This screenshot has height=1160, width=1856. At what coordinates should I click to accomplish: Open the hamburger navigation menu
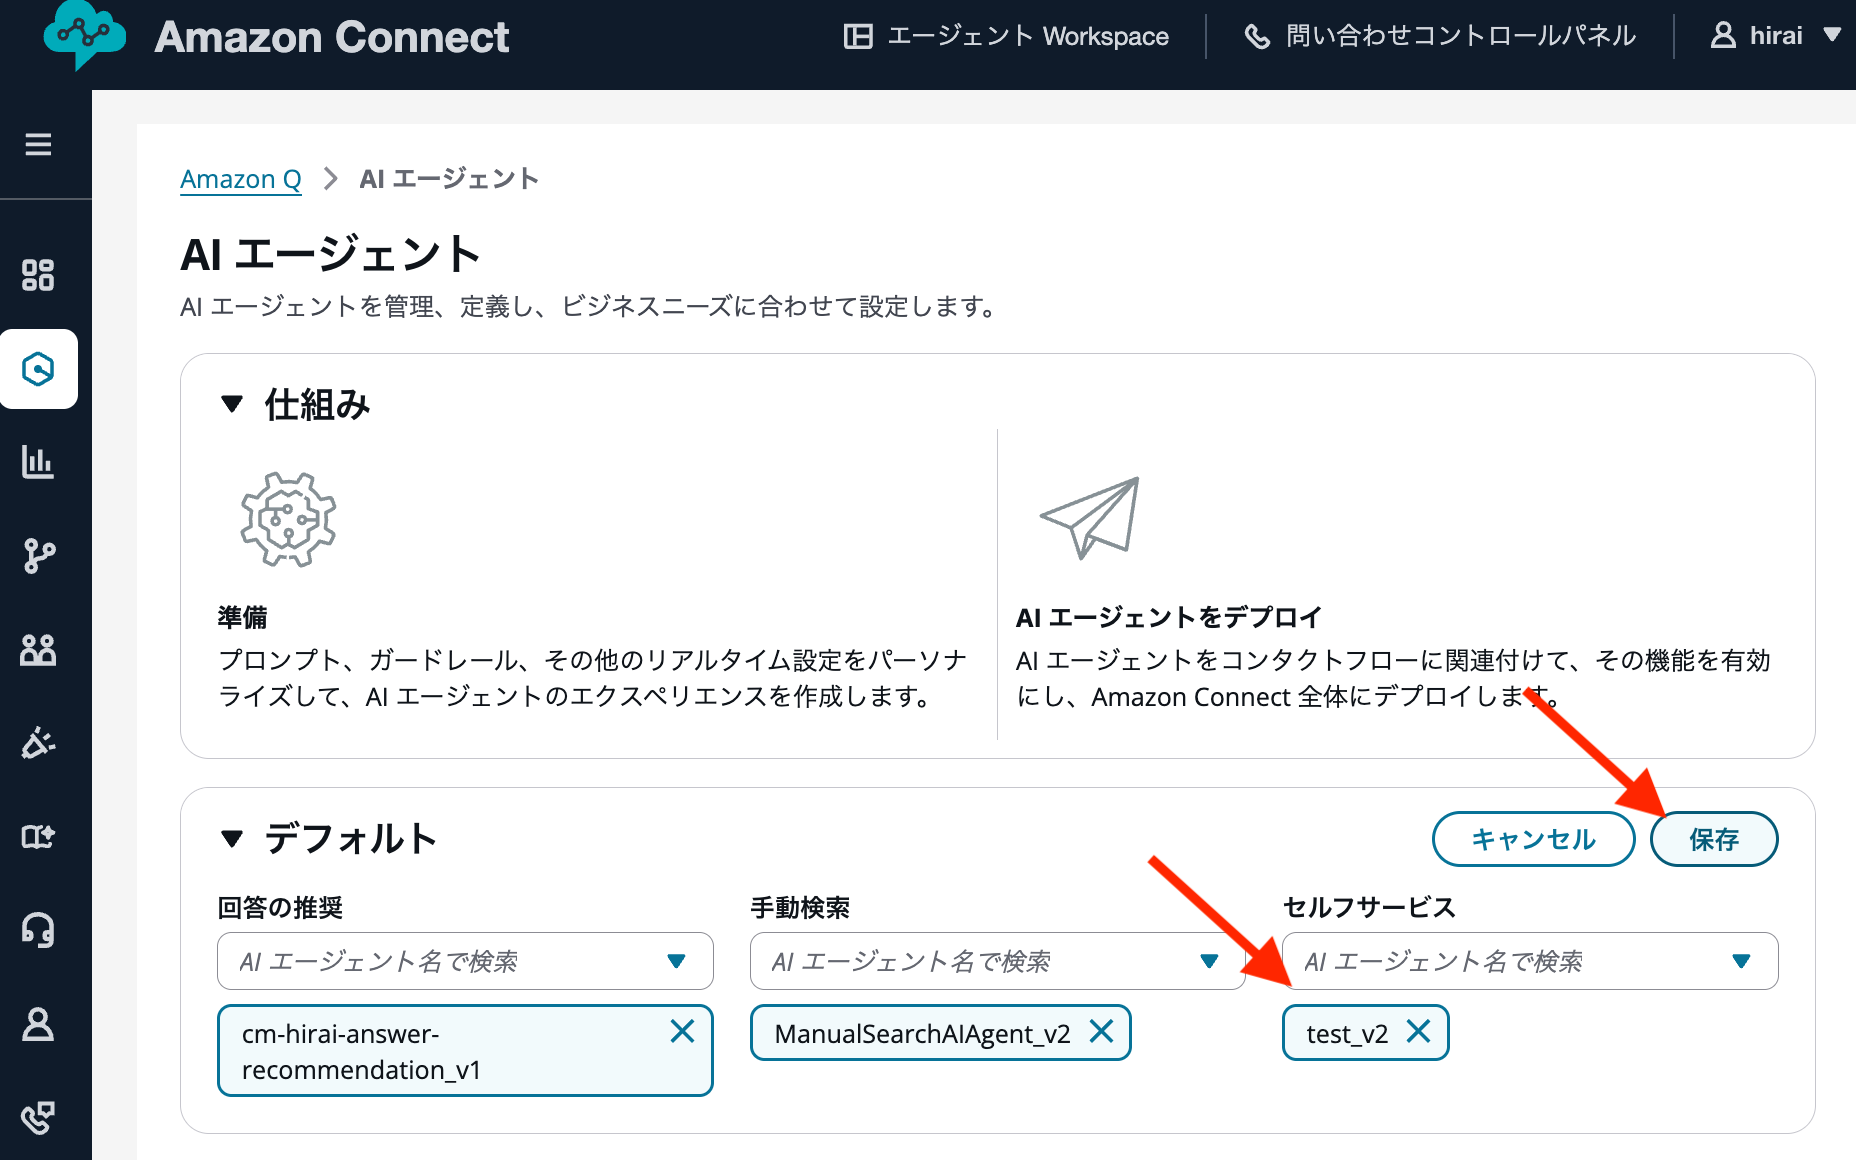(x=38, y=145)
